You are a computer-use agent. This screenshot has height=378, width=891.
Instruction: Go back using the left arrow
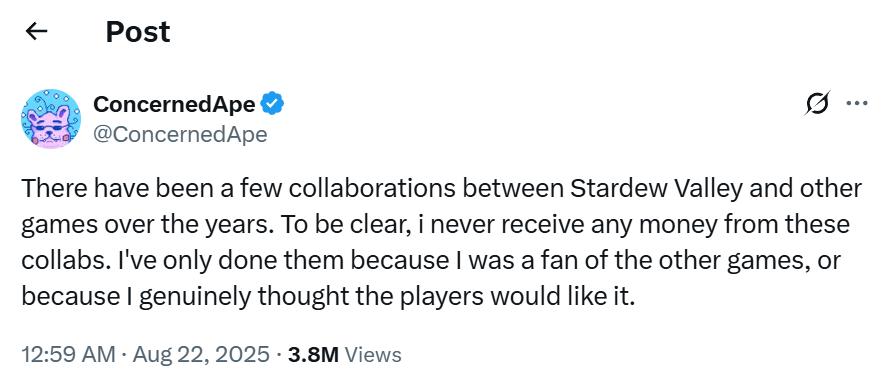coord(36,32)
